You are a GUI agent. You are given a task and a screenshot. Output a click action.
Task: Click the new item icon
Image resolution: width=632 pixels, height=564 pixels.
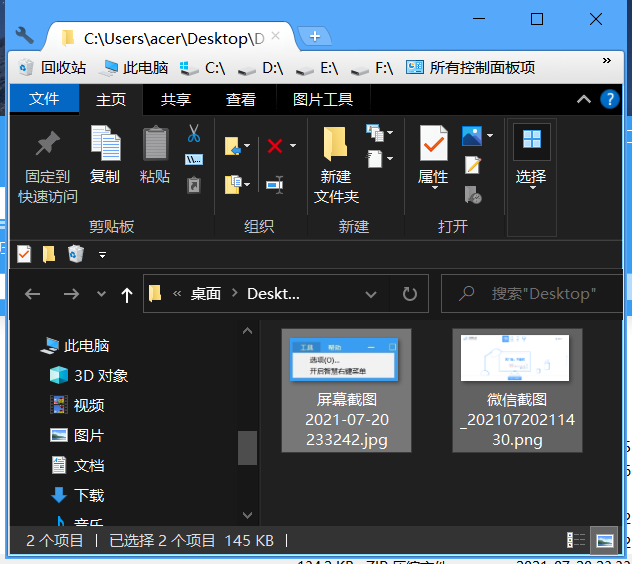(375, 133)
